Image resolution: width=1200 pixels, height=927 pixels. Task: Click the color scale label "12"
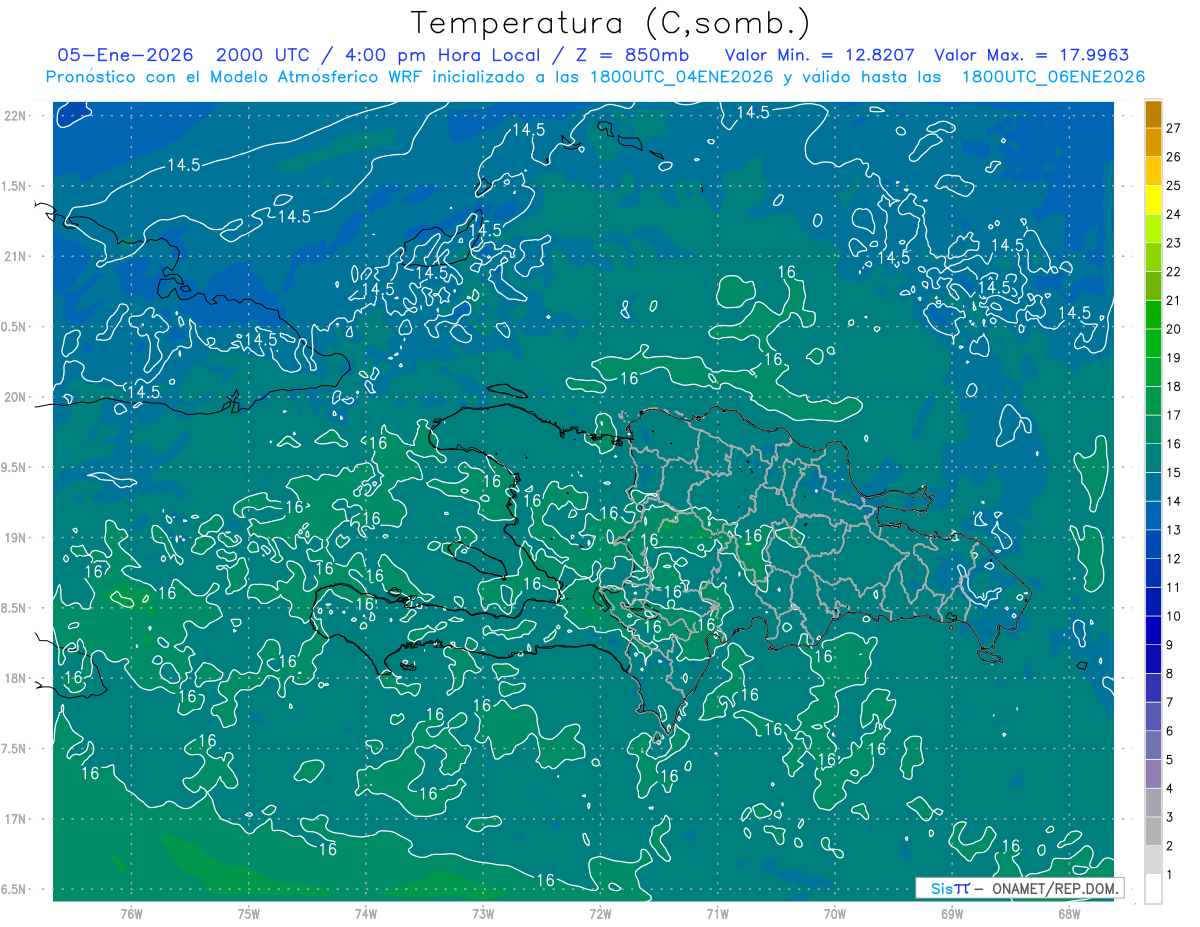point(1173,558)
